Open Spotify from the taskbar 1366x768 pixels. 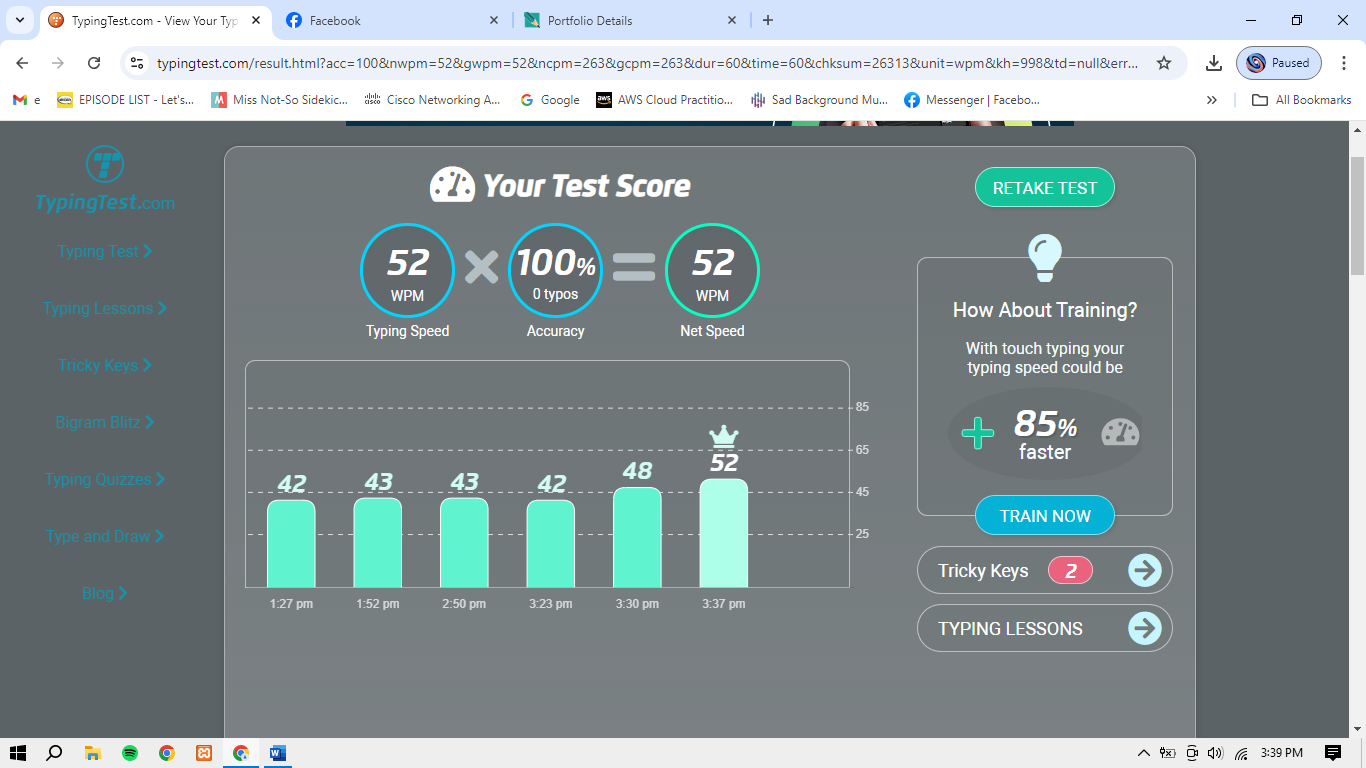(x=130, y=753)
